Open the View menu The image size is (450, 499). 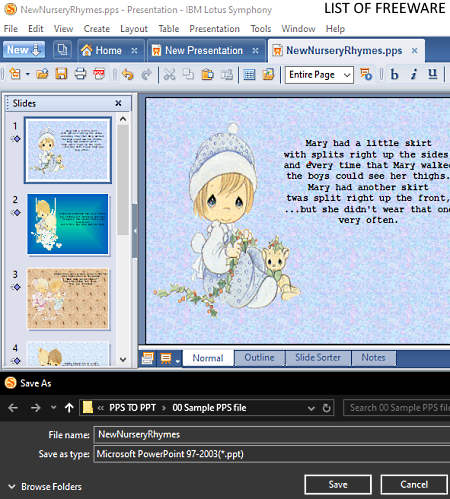point(63,29)
